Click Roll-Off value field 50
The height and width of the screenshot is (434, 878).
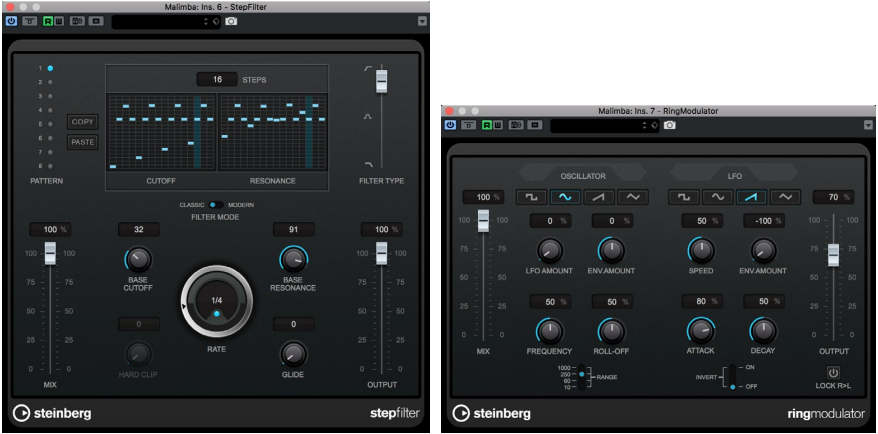(x=613, y=302)
